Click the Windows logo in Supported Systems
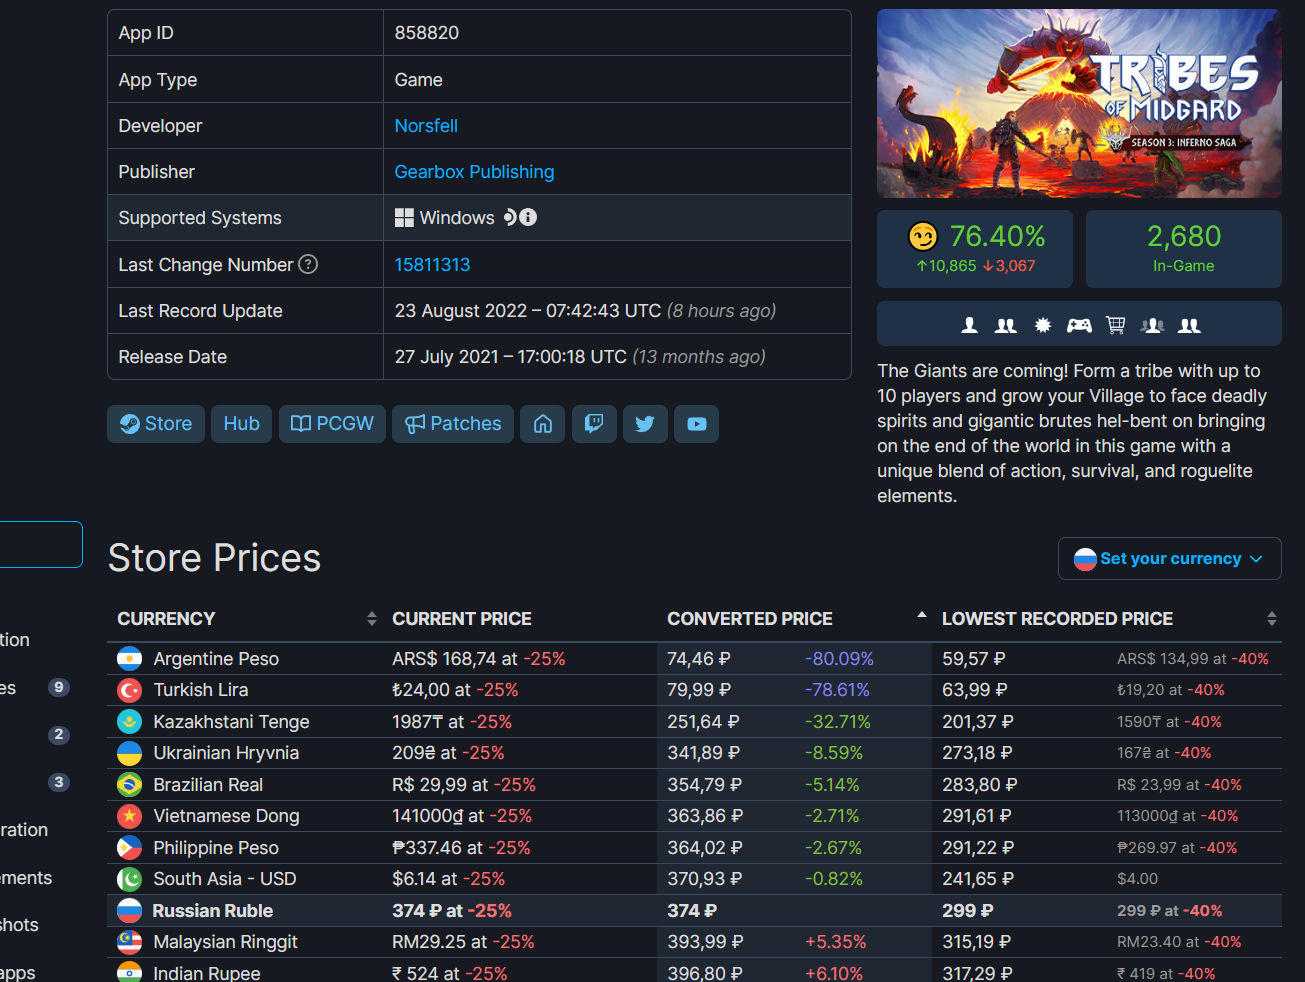 click(x=404, y=218)
